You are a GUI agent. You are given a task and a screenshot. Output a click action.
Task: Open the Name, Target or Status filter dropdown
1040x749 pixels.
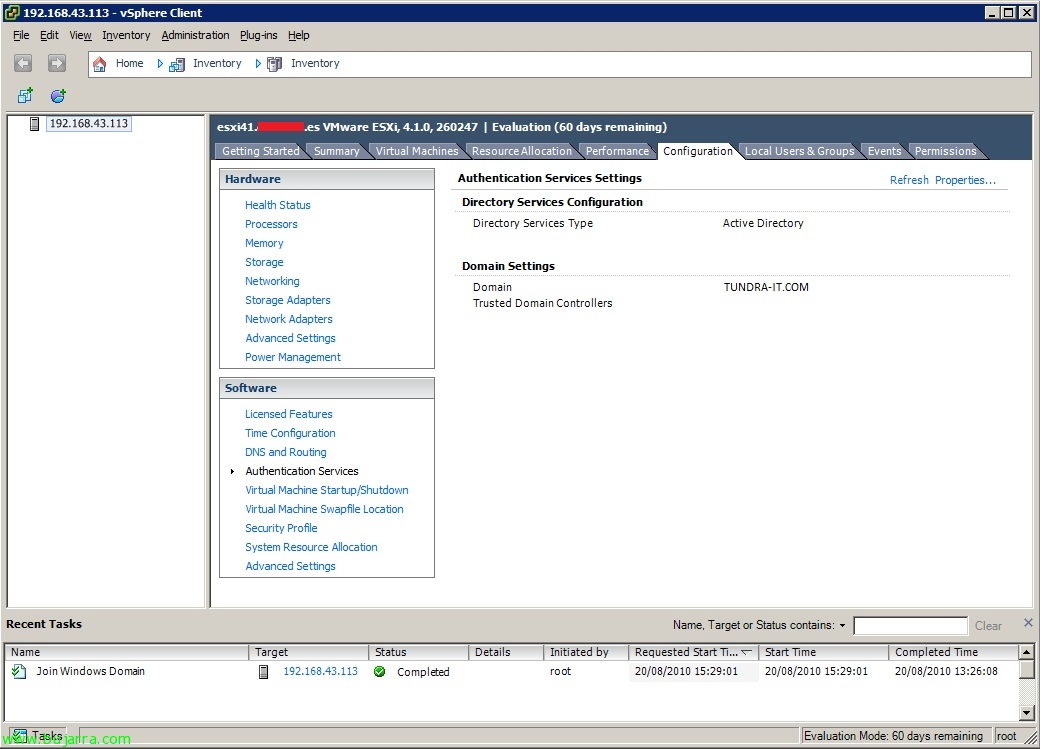(842, 625)
